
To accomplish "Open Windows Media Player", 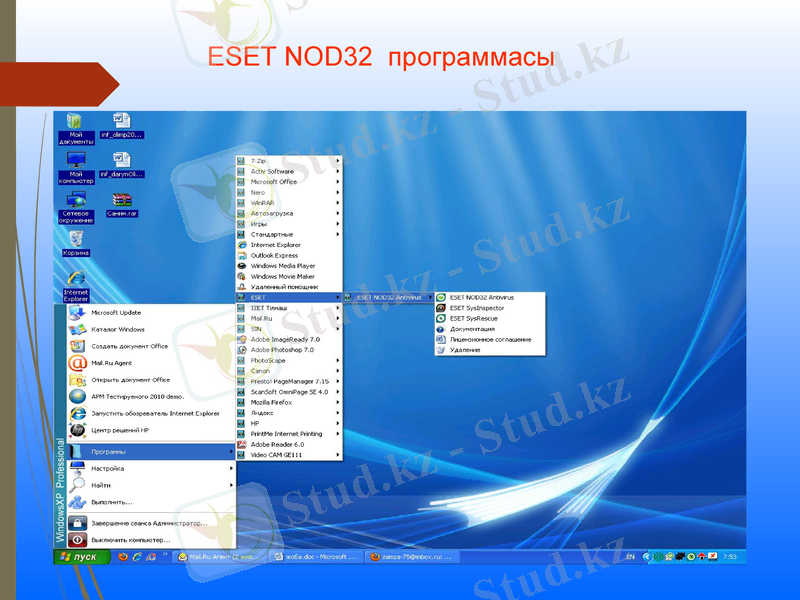I will tap(280, 266).
